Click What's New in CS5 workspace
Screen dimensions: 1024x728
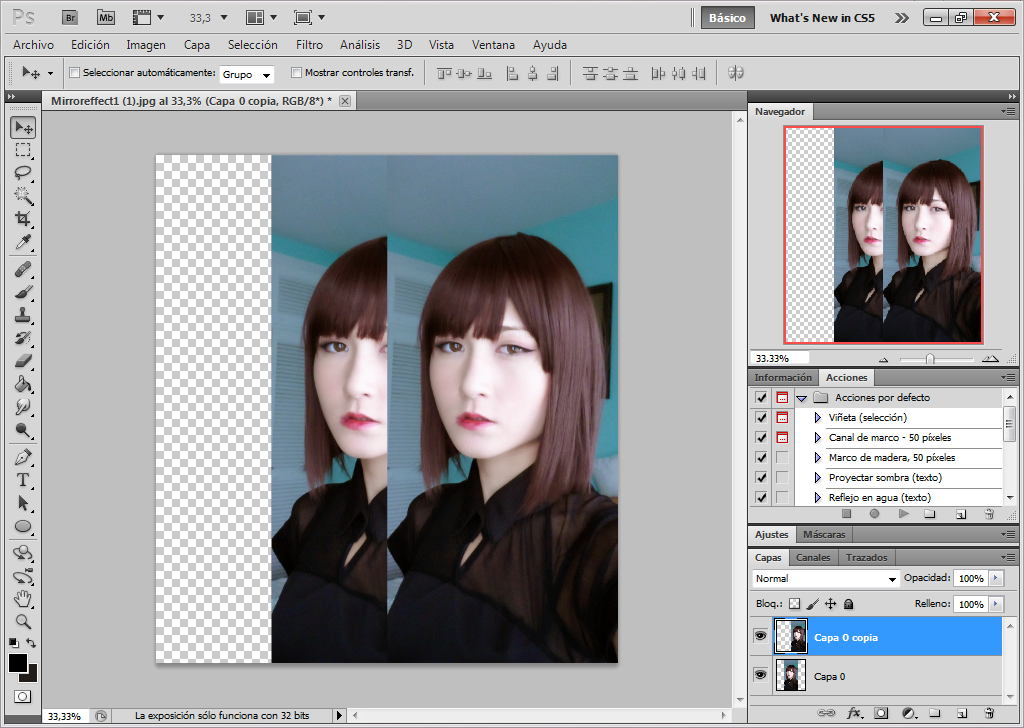click(822, 18)
